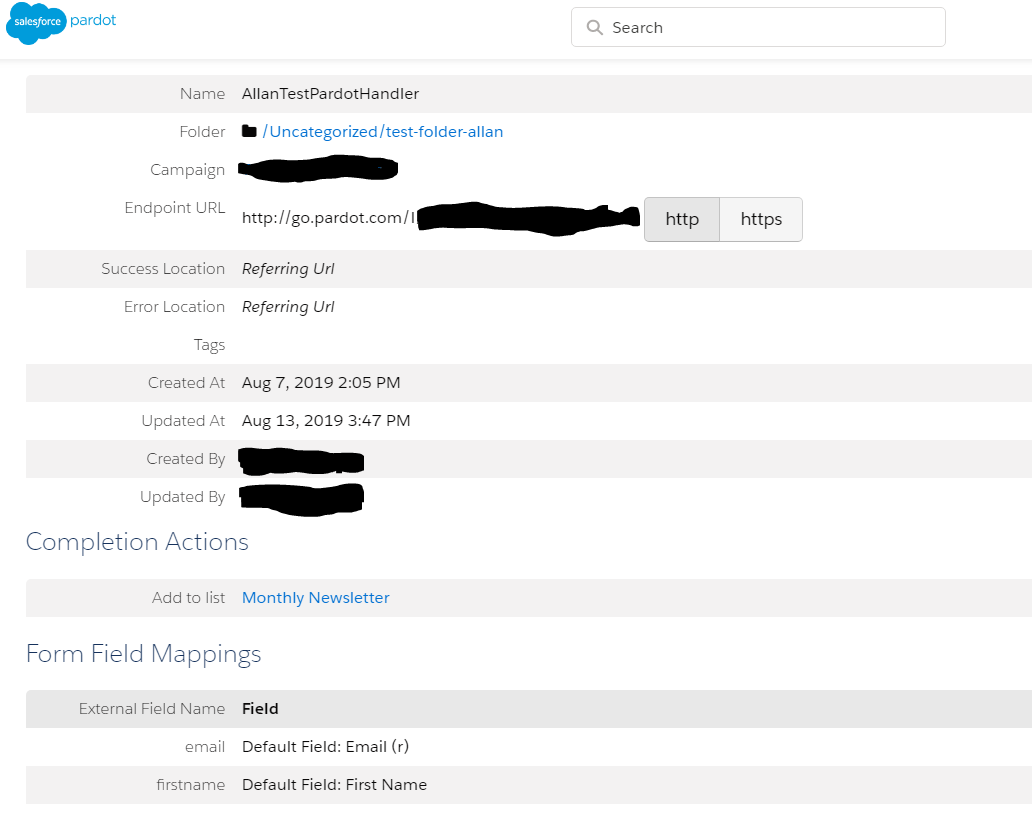Click the Success Location Referring Url value

click(x=288, y=269)
